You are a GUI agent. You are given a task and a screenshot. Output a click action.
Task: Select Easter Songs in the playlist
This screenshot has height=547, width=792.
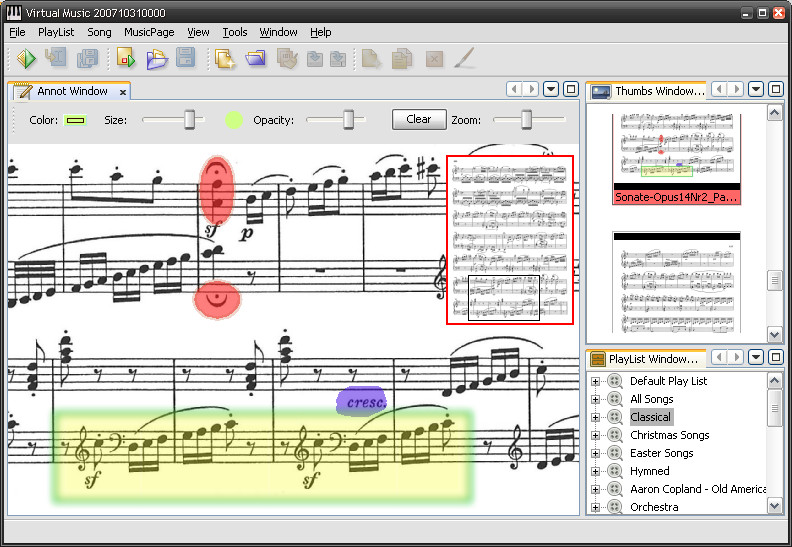point(662,453)
